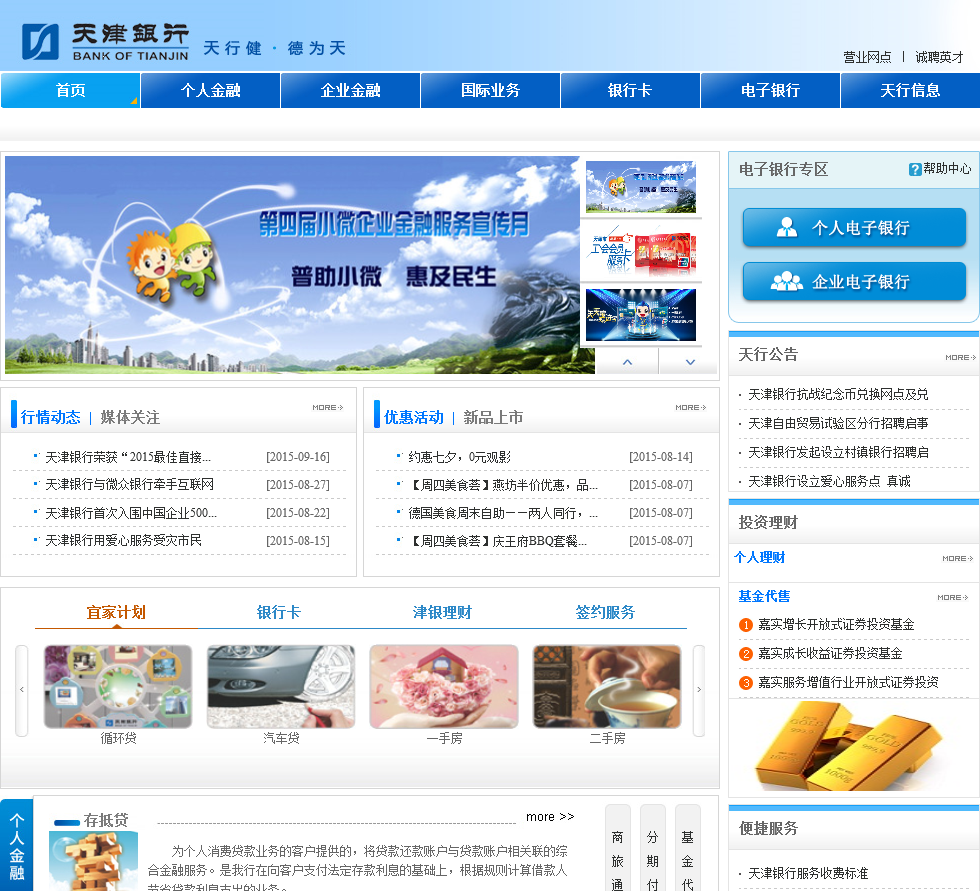
Task: Open notice 天津银行设立爱心服务点 真诚
Action: point(829,481)
